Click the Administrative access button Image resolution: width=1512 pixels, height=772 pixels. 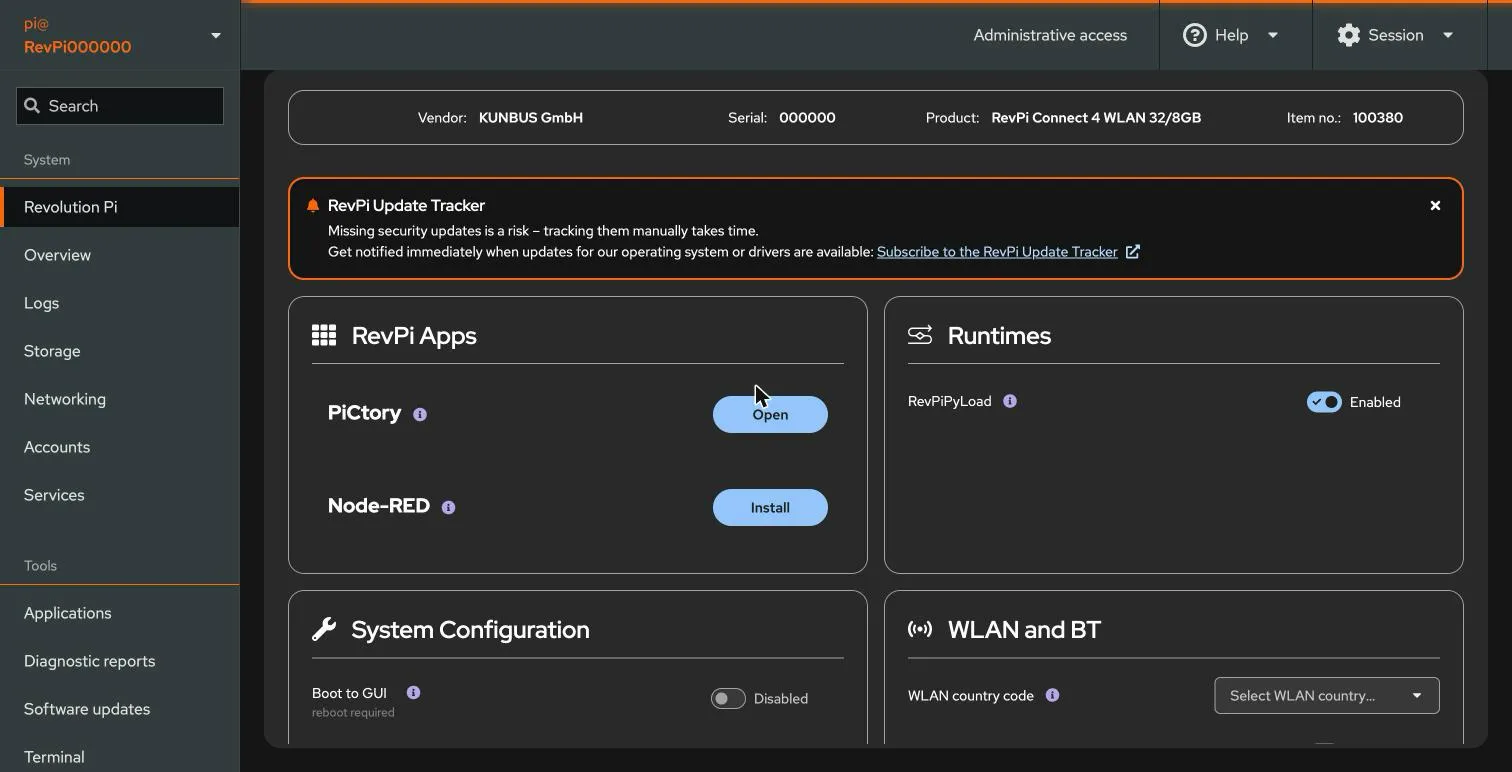tap(1050, 35)
